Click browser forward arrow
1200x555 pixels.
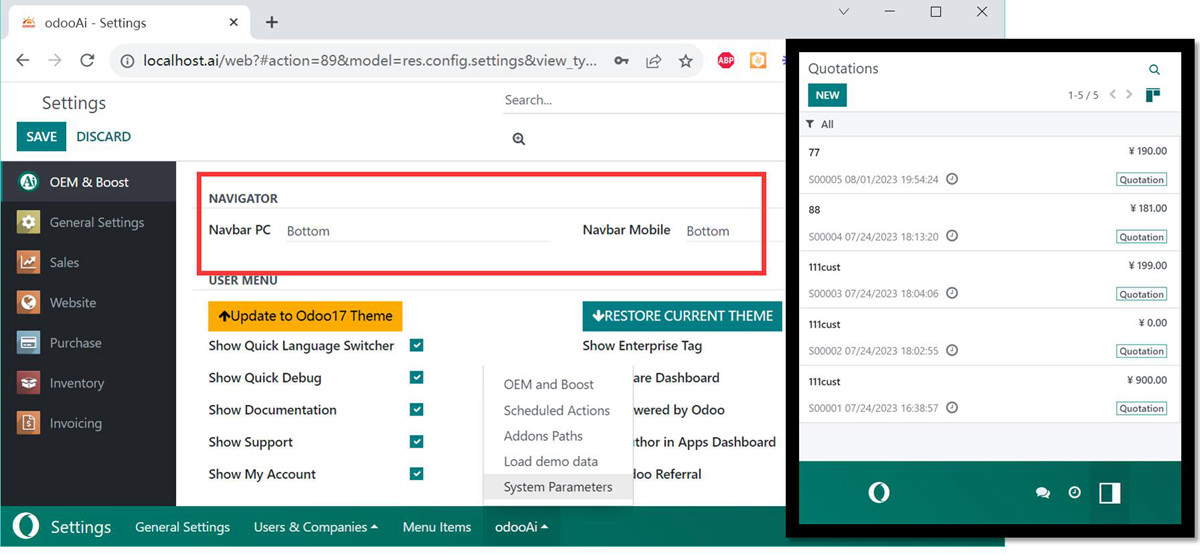point(55,61)
